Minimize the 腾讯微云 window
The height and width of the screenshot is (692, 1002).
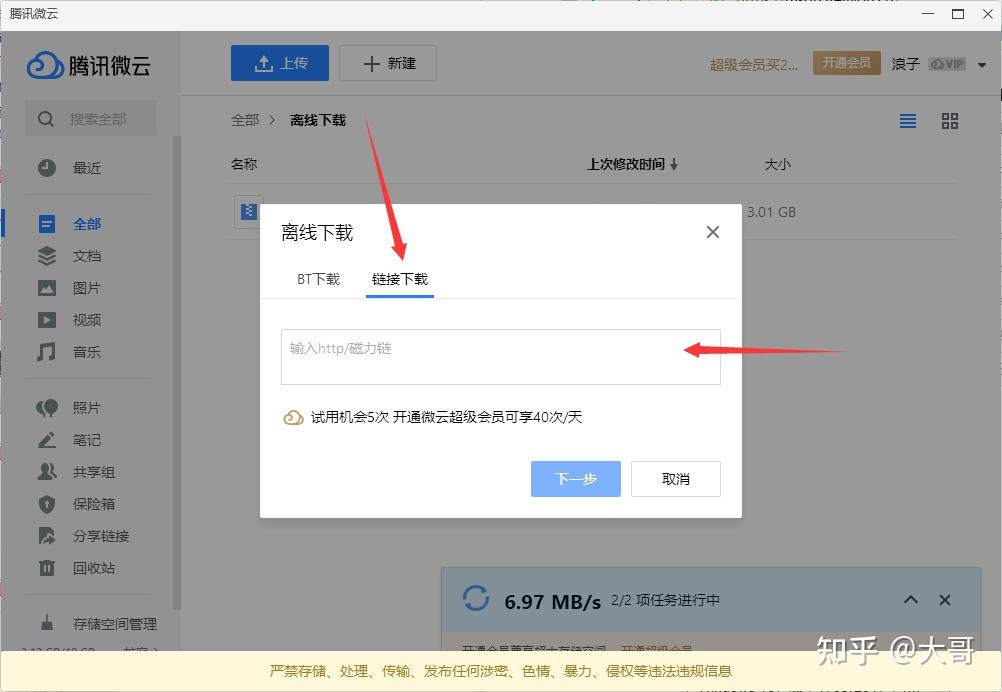pyautogui.click(x=928, y=13)
